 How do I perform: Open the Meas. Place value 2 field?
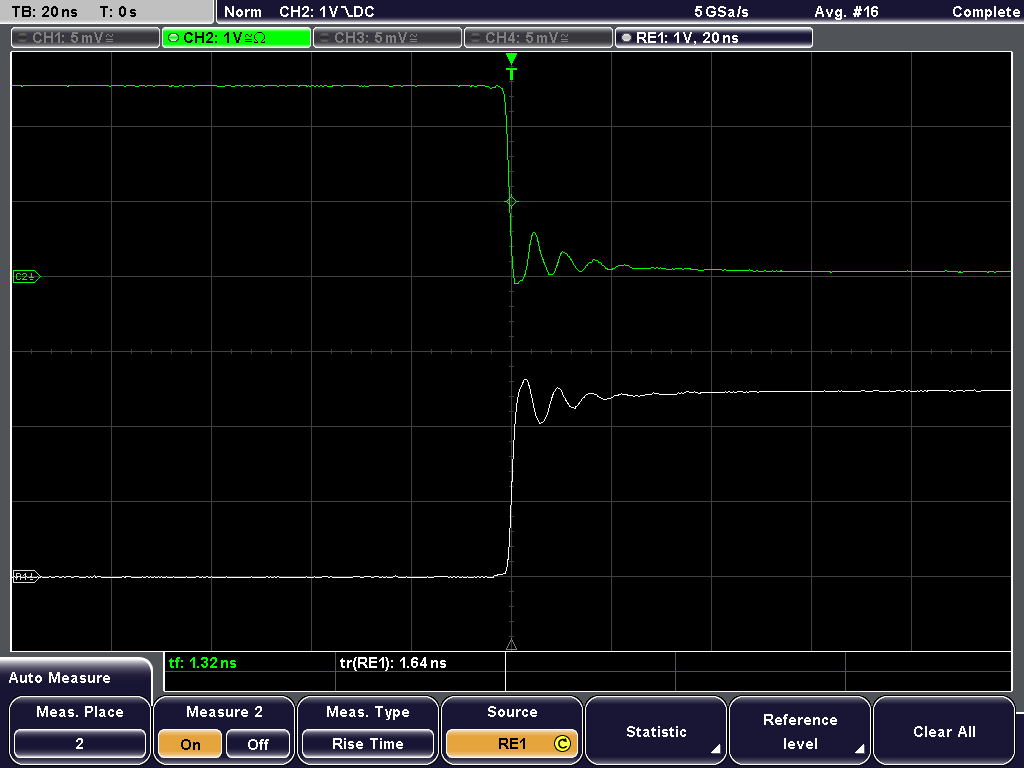point(80,744)
